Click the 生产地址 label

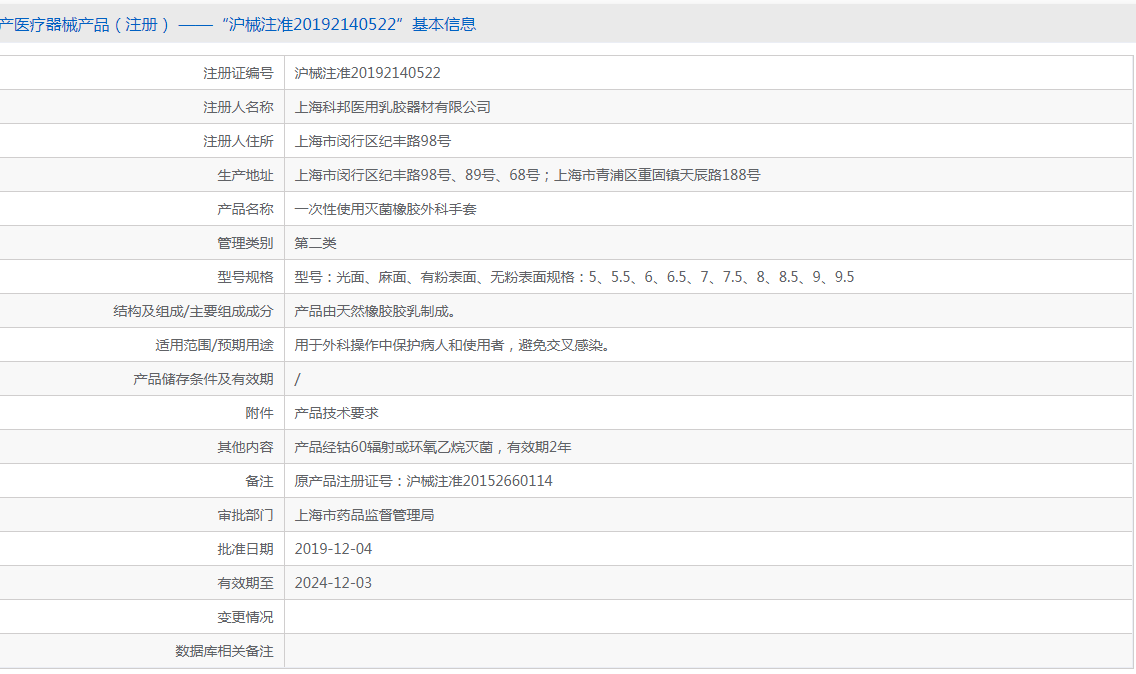click(246, 175)
